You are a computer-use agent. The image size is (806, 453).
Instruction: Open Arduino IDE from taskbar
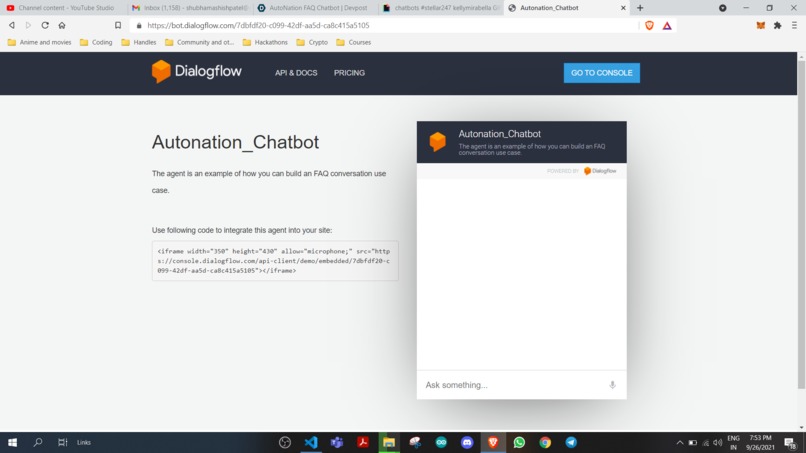coord(441,442)
